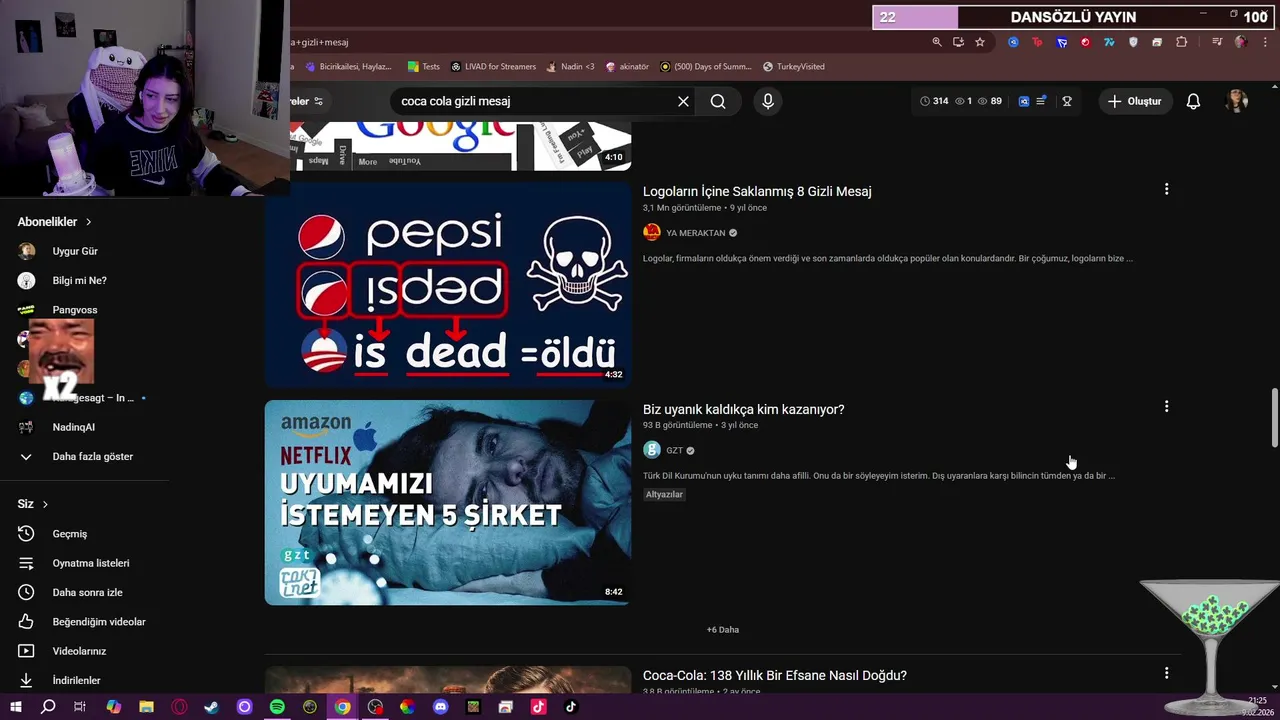Open more options for Coca-Cola 138 Yıllık video
1280x720 pixels.
(1166, 673)
